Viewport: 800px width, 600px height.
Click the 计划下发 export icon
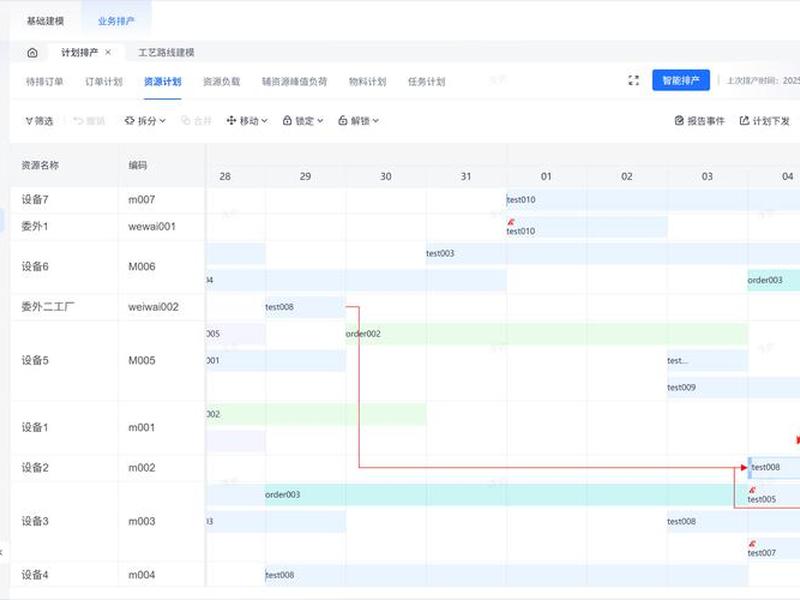[744, 121]
